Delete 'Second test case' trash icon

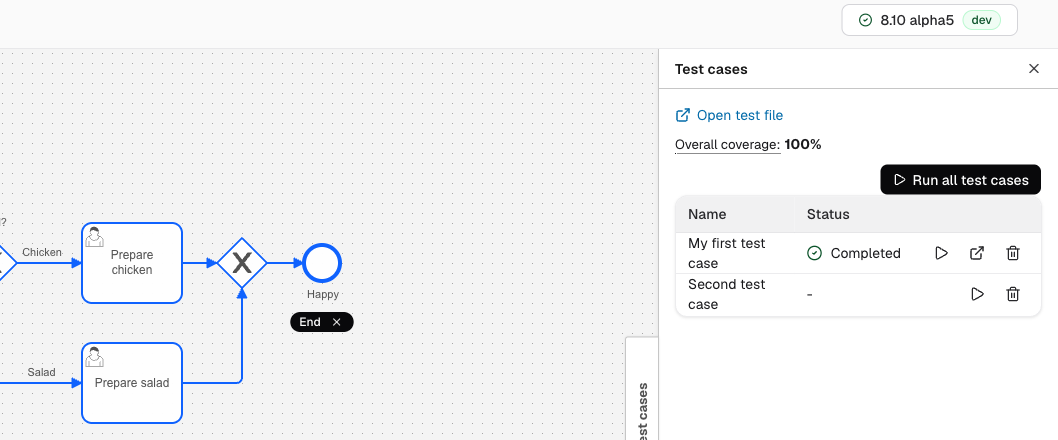tap(1013, 294)
